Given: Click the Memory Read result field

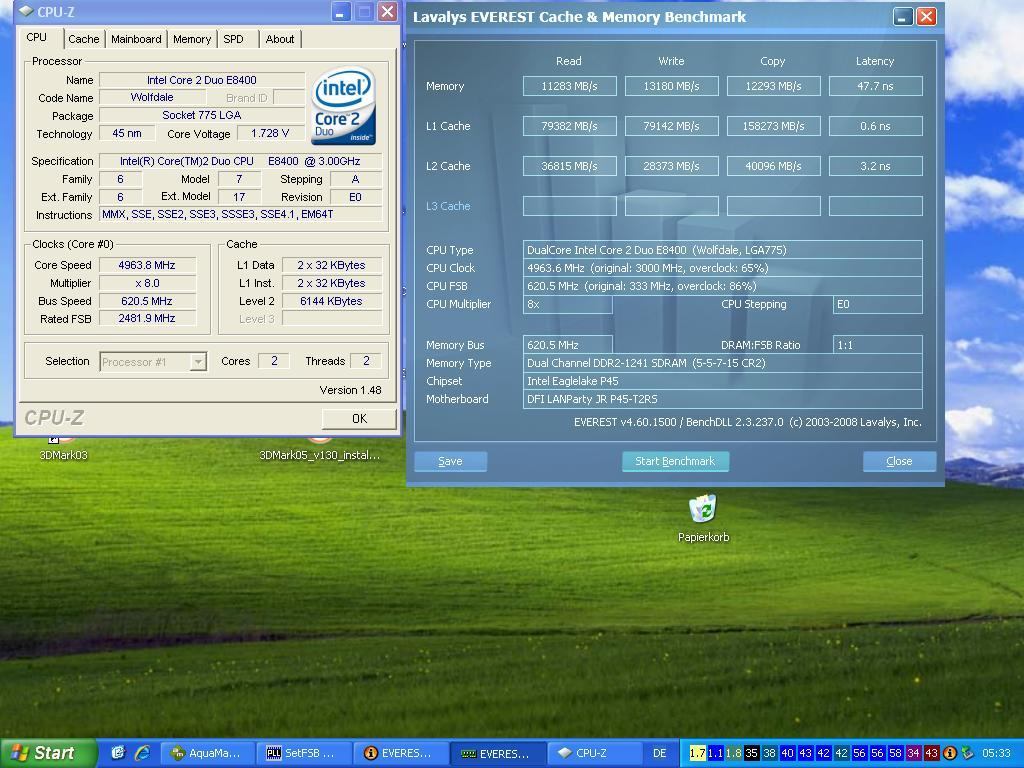Looking at the screenshot, I should pos(569,86).
